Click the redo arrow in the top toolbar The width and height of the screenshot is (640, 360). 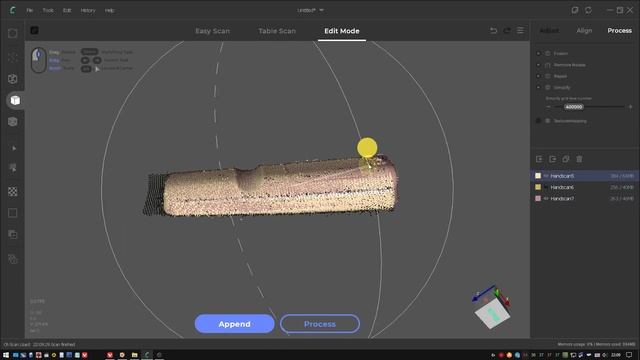507,31
